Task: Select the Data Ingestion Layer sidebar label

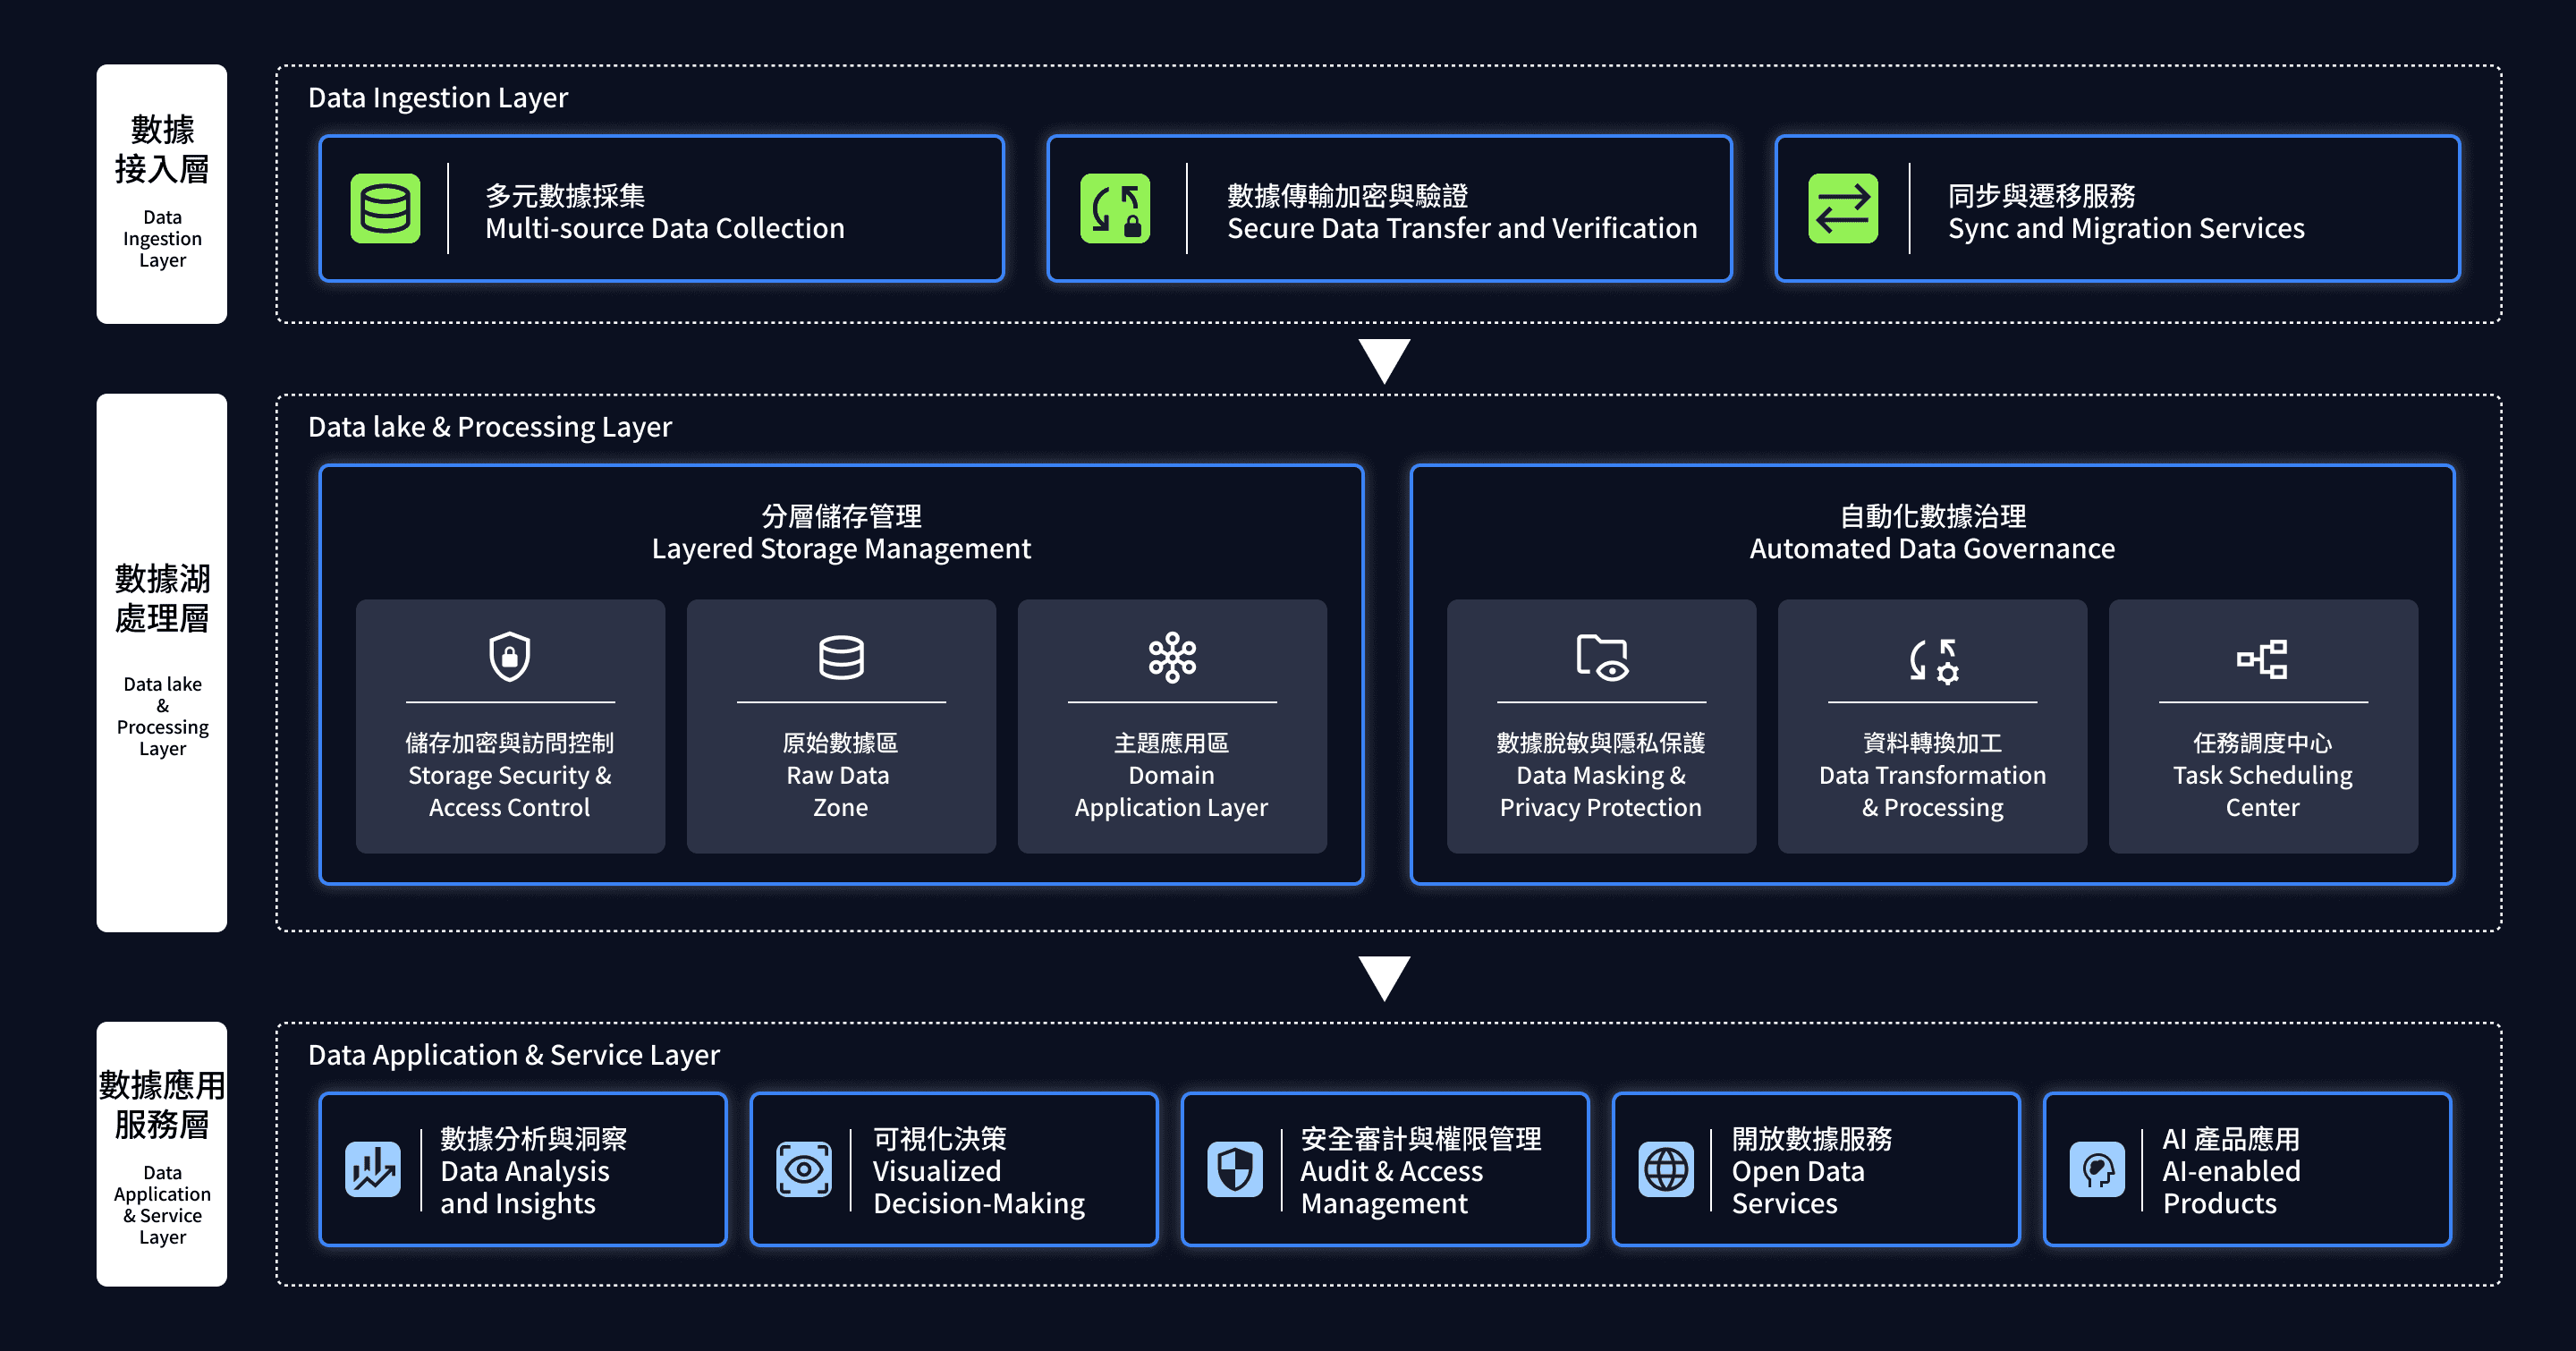Action: coord(161,195)
